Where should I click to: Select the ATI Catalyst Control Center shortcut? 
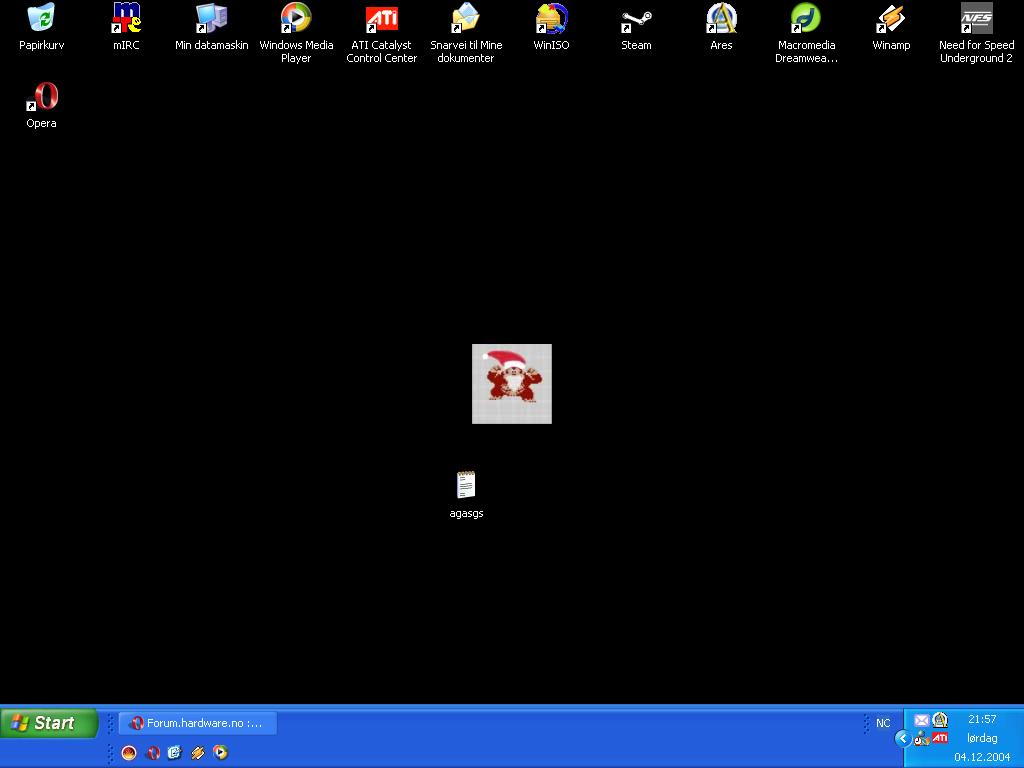pos(381,33)
